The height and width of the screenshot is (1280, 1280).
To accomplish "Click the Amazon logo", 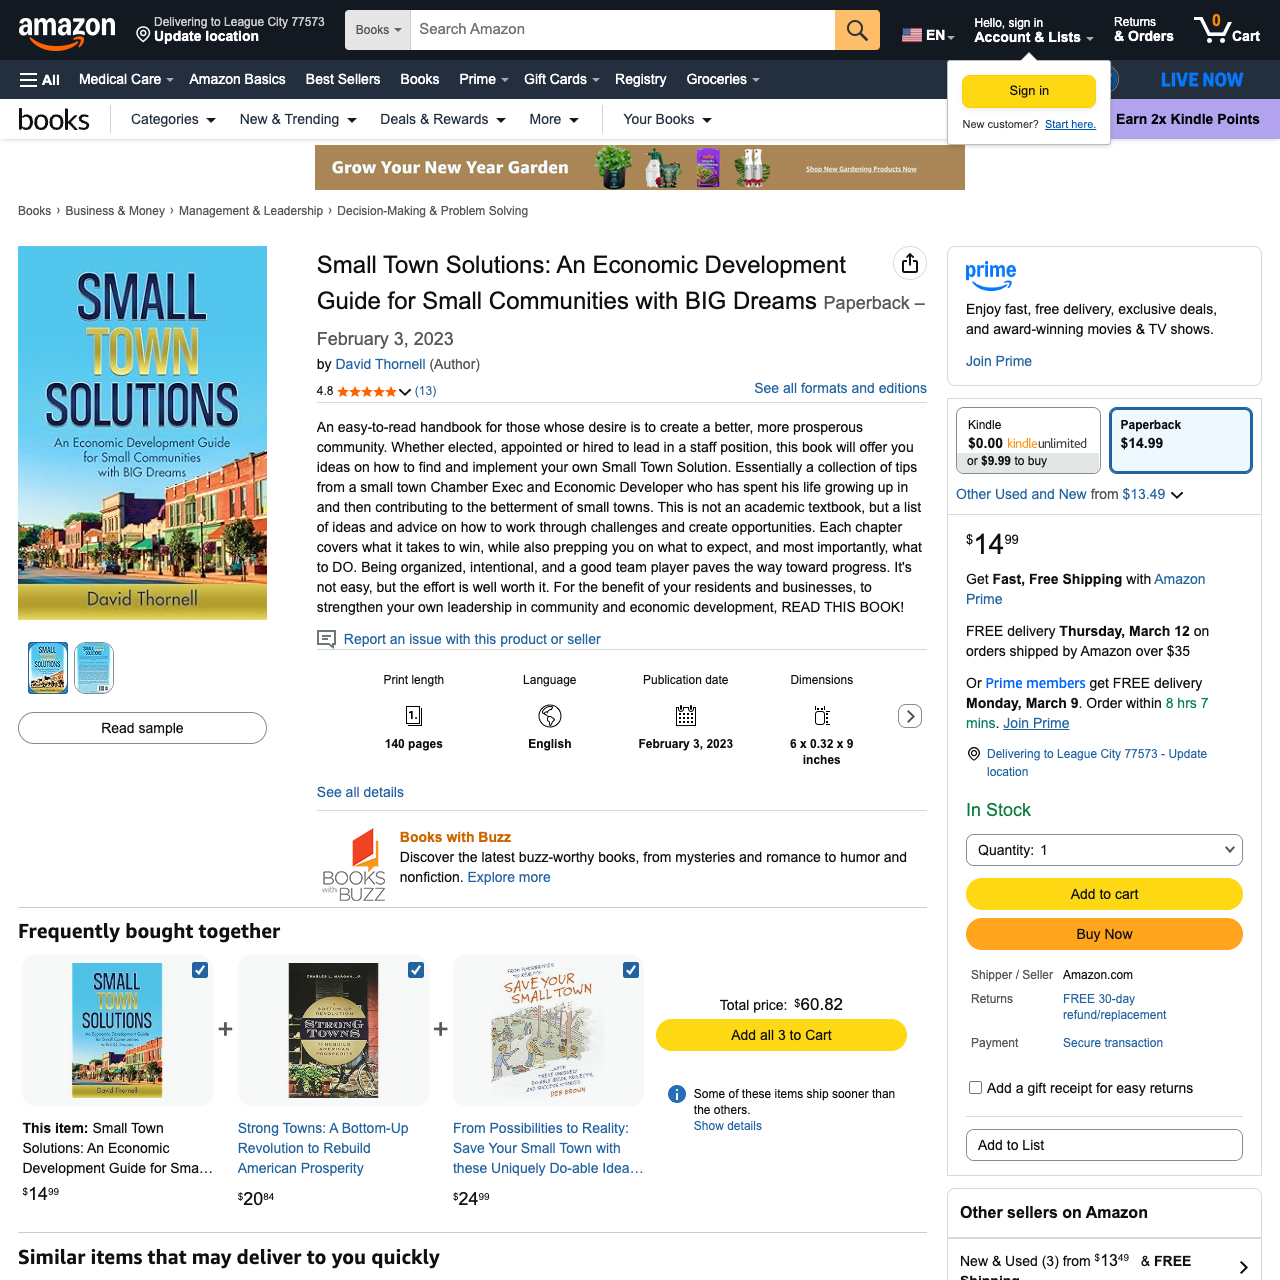I will pos(67,30).
